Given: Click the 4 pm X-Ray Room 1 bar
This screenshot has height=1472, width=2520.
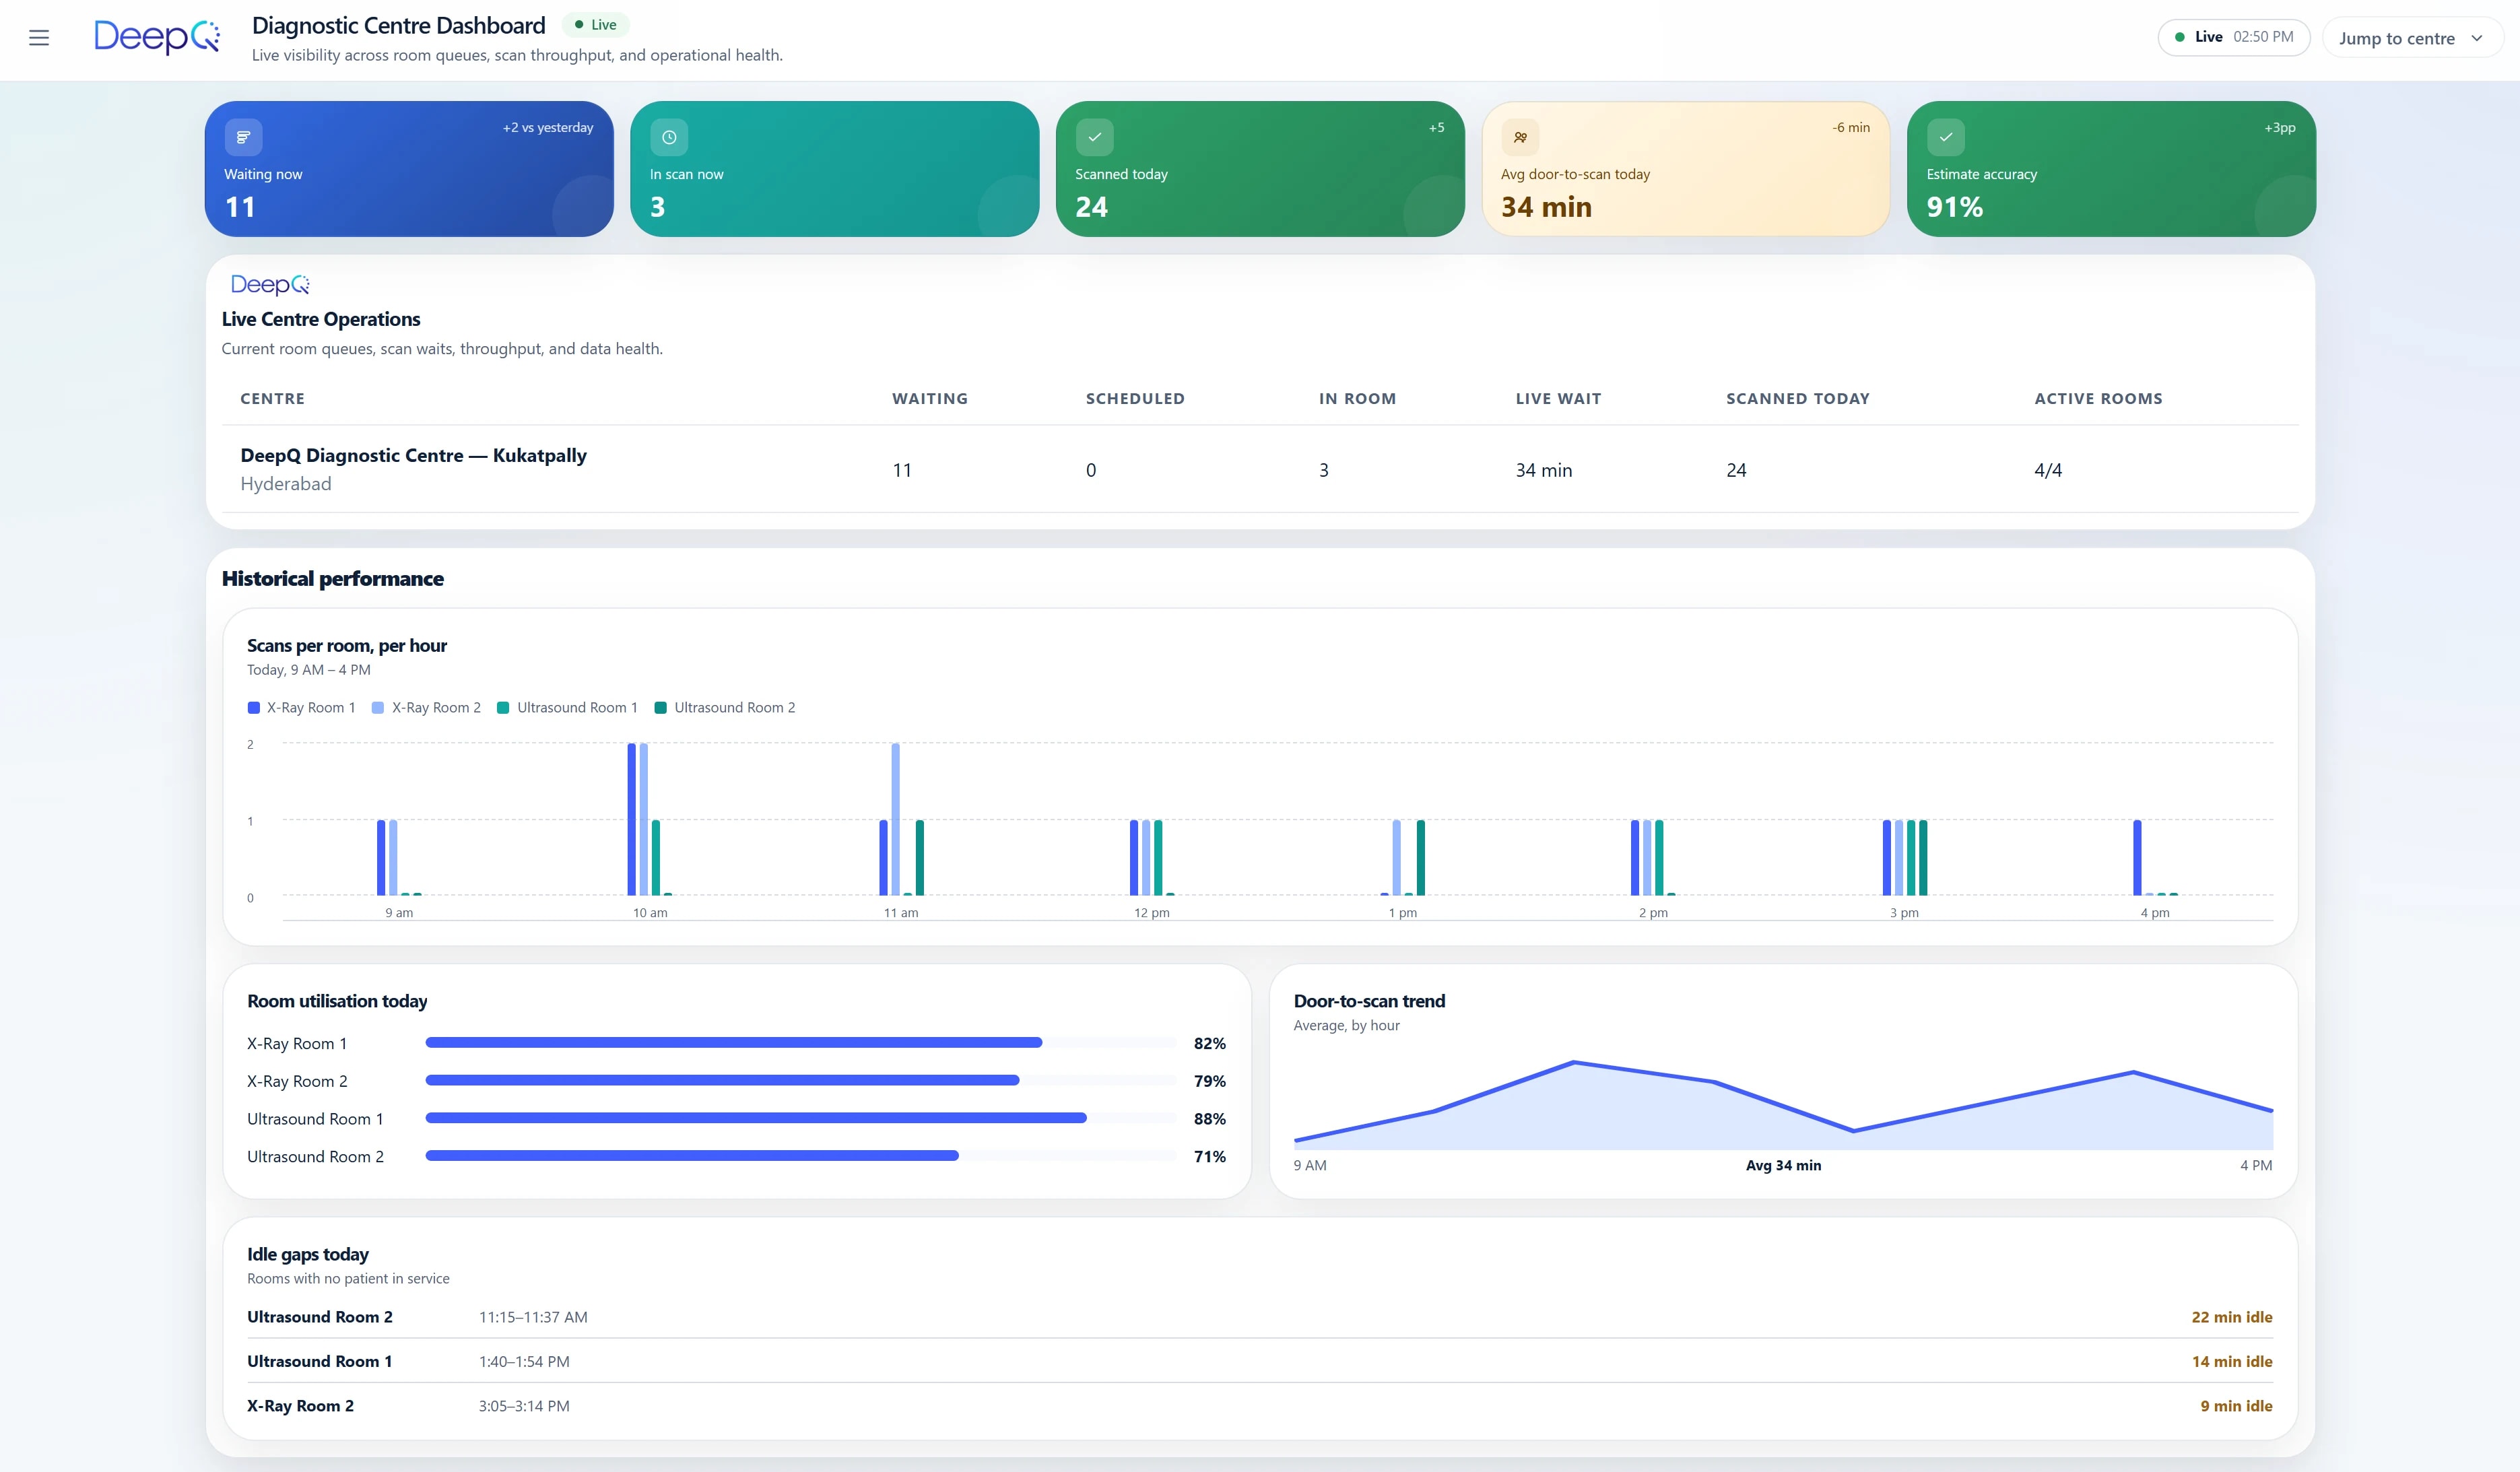Looking at the screenshot, I should pyautogui.click(x=2137, y=858).
